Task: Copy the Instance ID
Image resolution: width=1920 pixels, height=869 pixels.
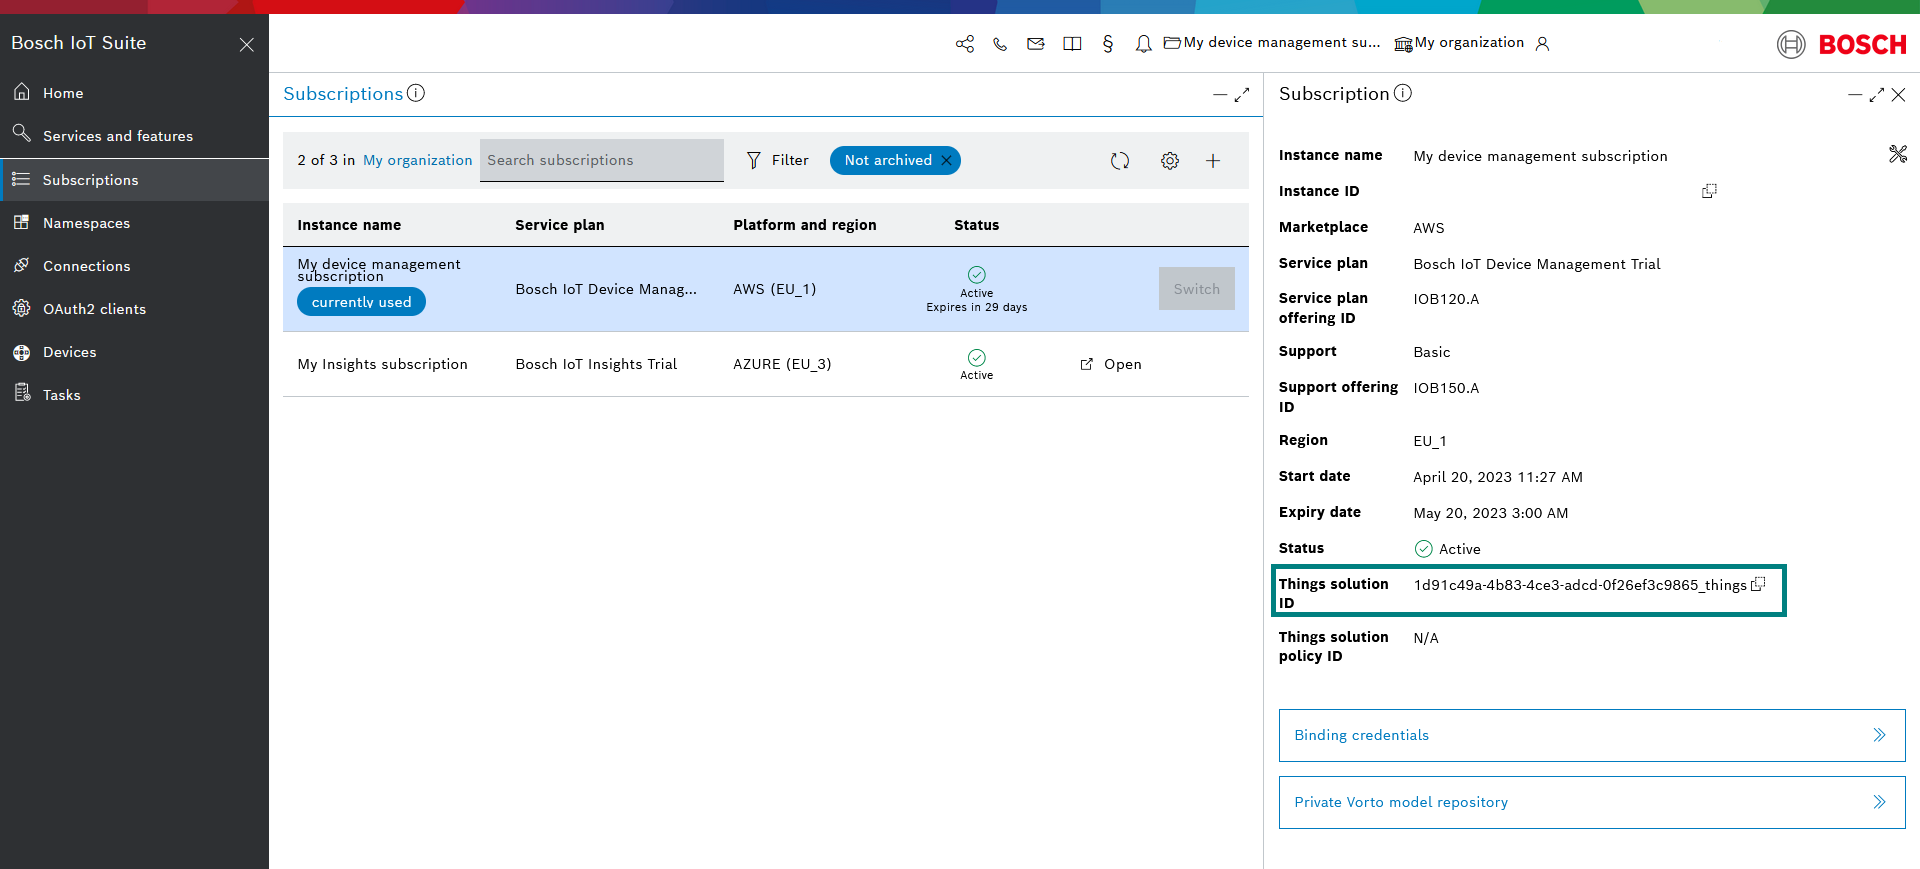Action: (x=1709, y=191)
